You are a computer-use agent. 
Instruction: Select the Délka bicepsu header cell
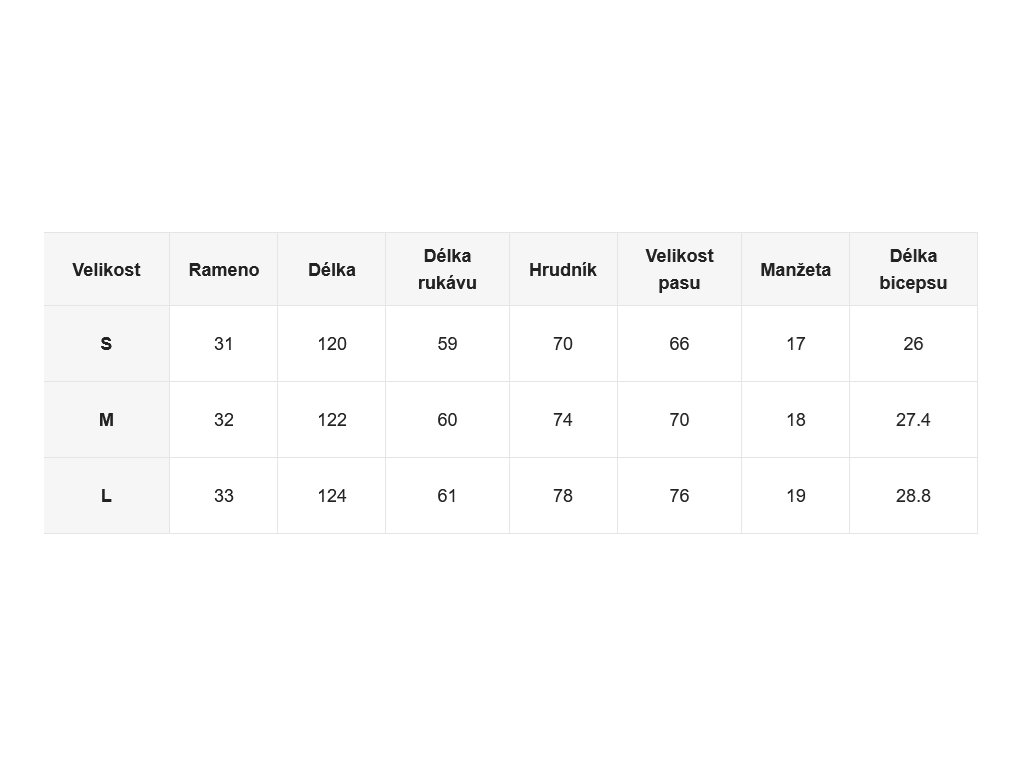[913, 269]
